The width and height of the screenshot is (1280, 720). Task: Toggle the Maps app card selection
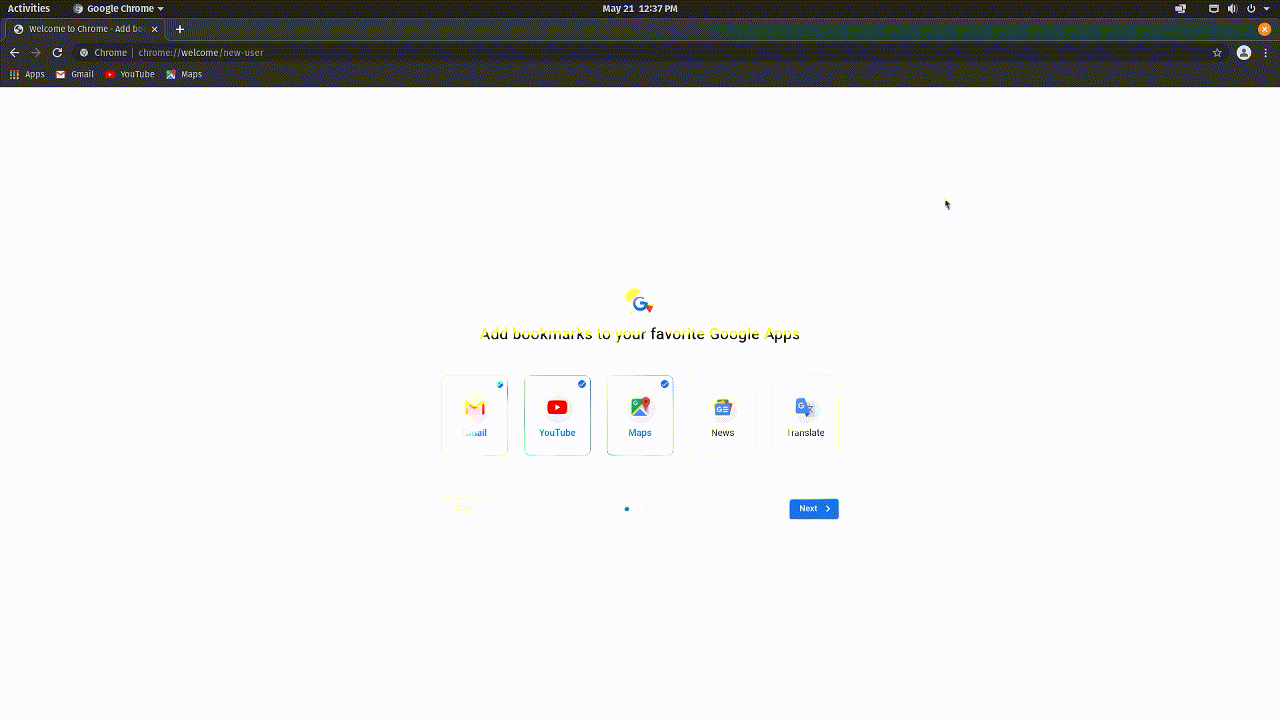640,415
